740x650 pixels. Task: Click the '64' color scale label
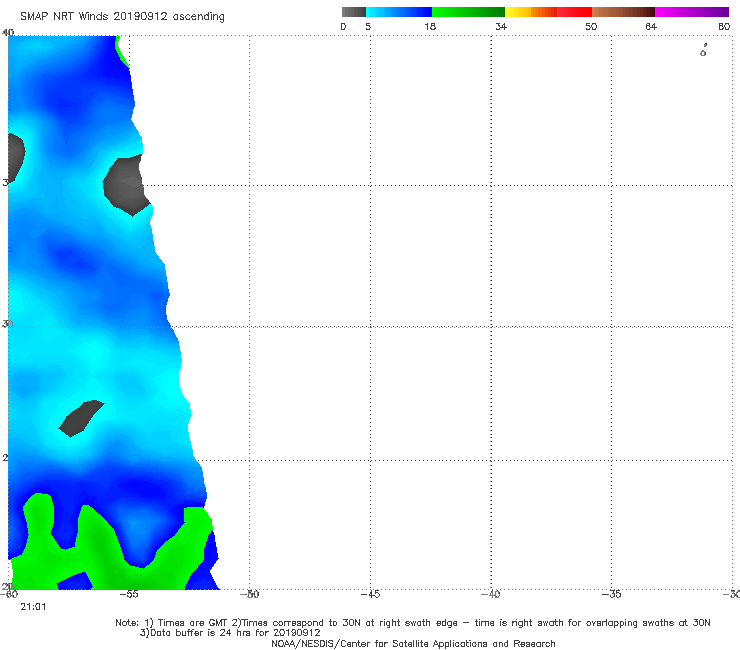point(651,27)
